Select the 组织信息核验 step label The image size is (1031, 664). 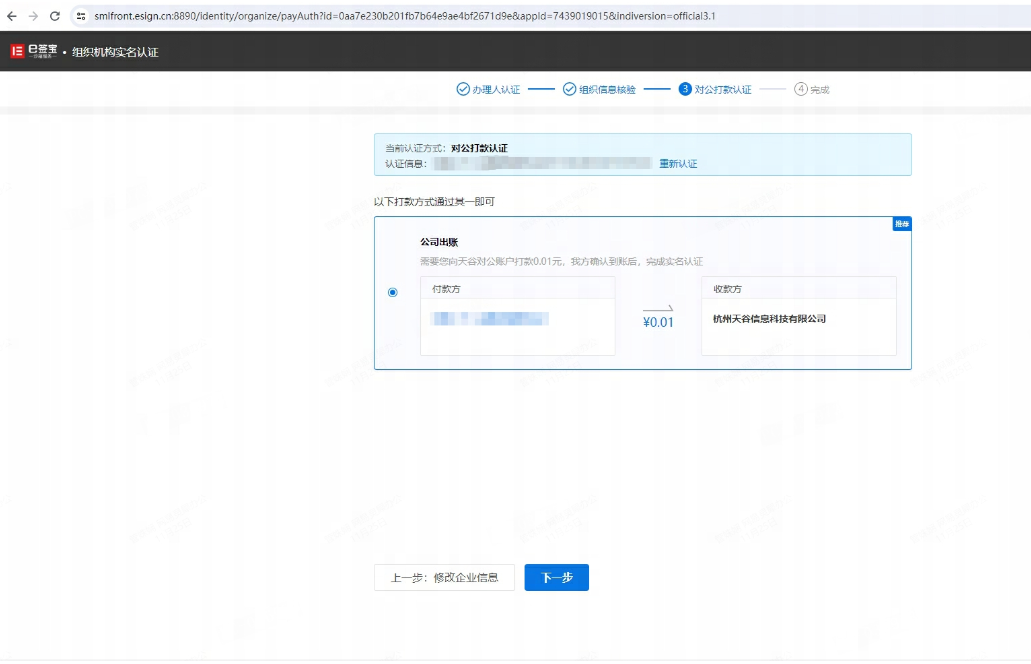[x=607, y=89]
